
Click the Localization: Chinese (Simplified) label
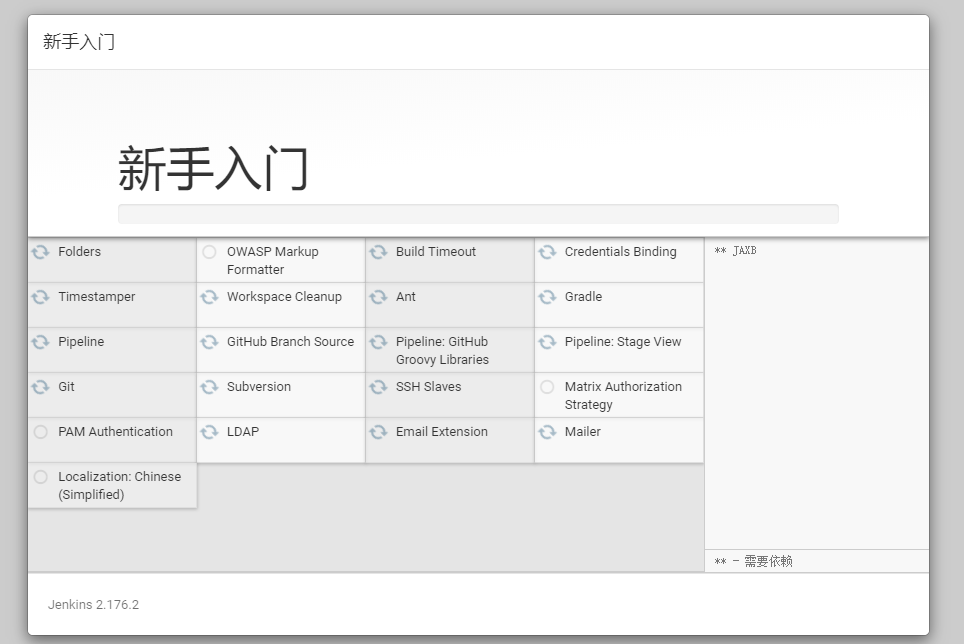click(119, 485)
